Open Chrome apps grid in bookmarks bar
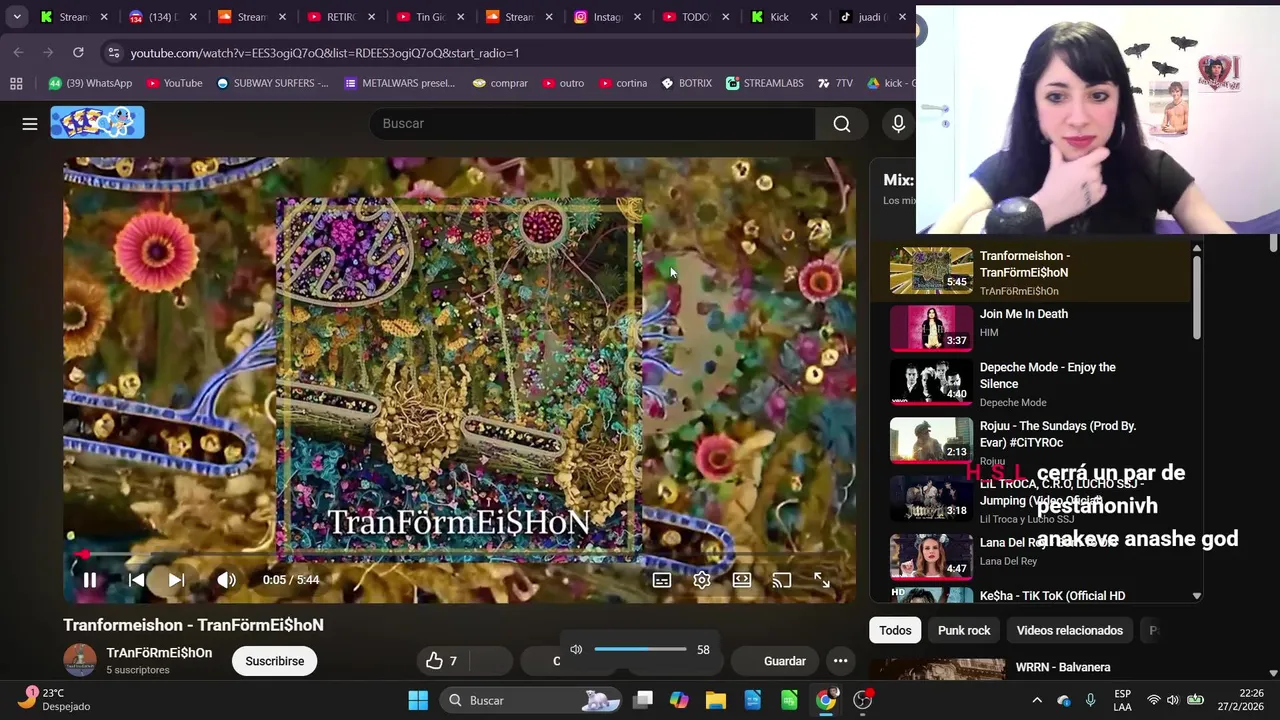1280x720 pixels. pos(16,83)
